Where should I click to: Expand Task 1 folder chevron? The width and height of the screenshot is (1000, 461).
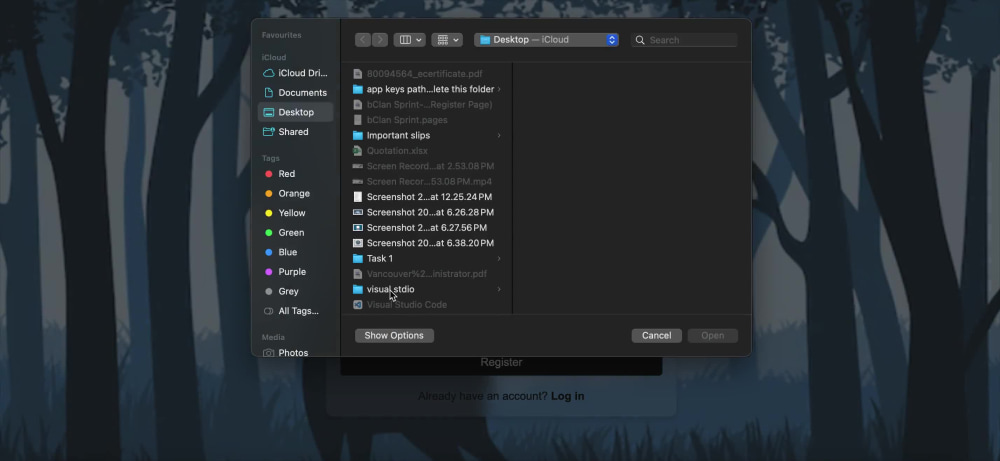(x=499, y=258)
